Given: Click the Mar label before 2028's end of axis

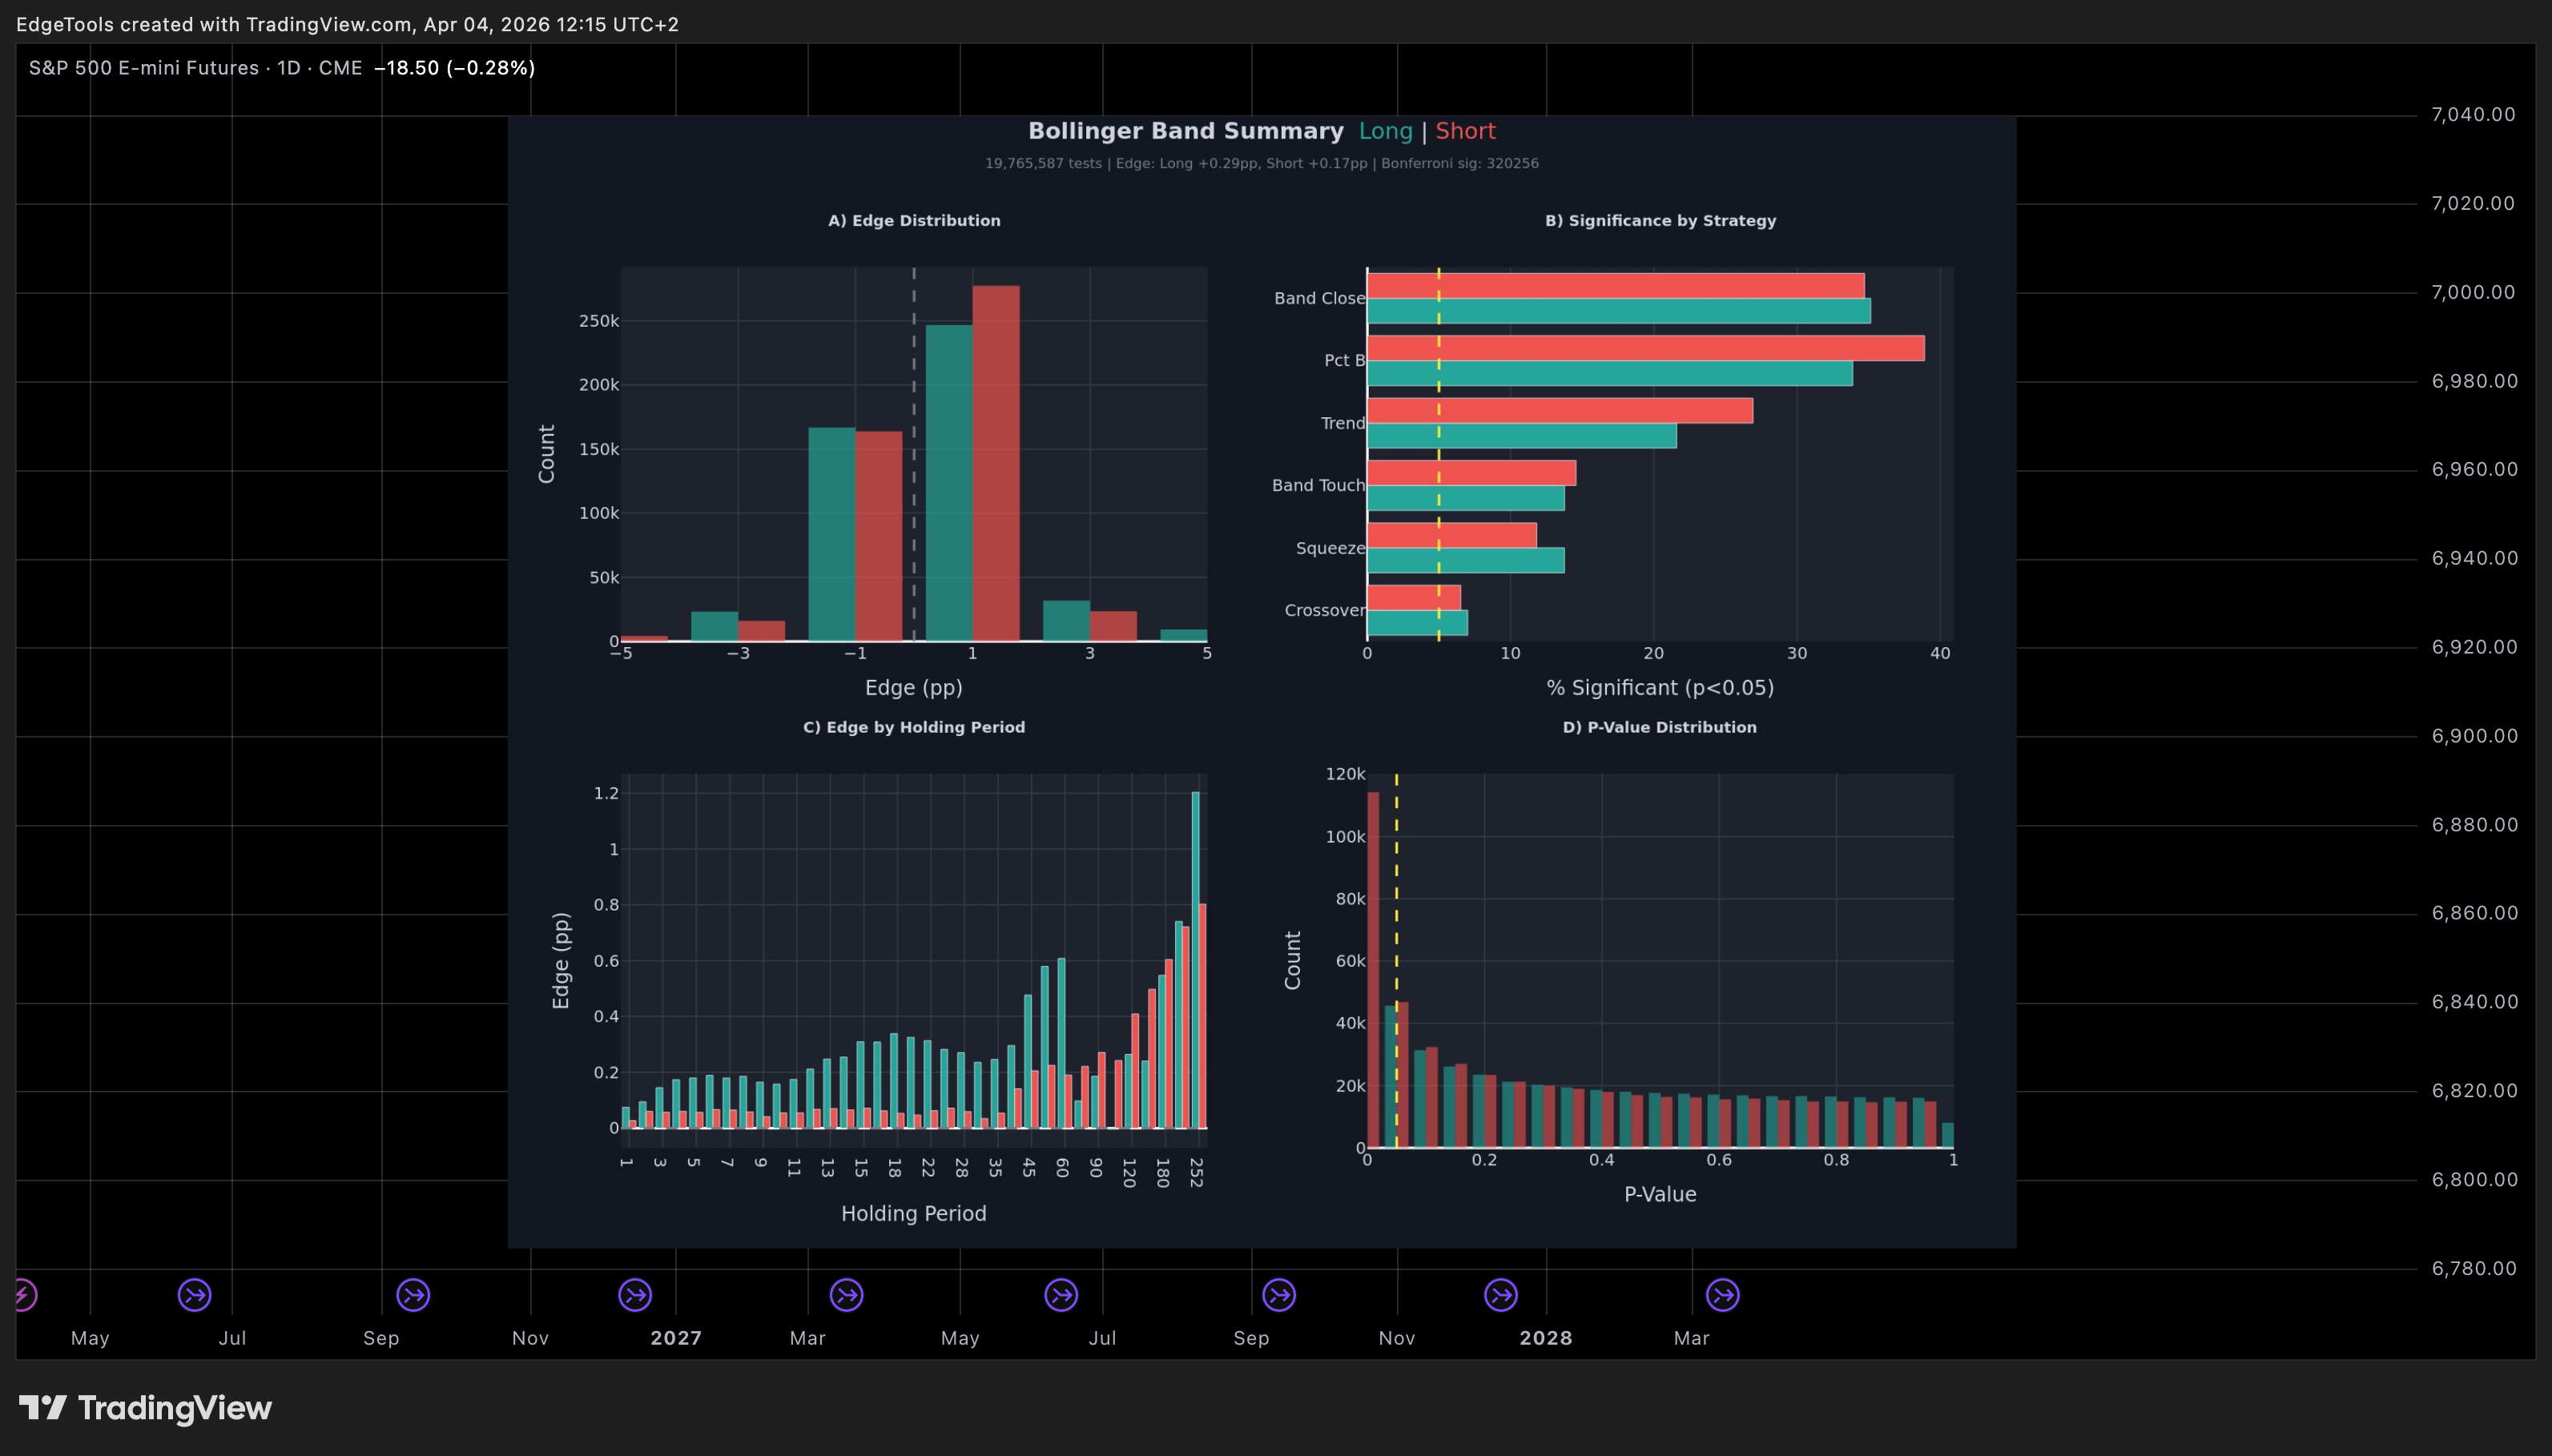Looking at the screenshot, I should pos(1692,1338).
